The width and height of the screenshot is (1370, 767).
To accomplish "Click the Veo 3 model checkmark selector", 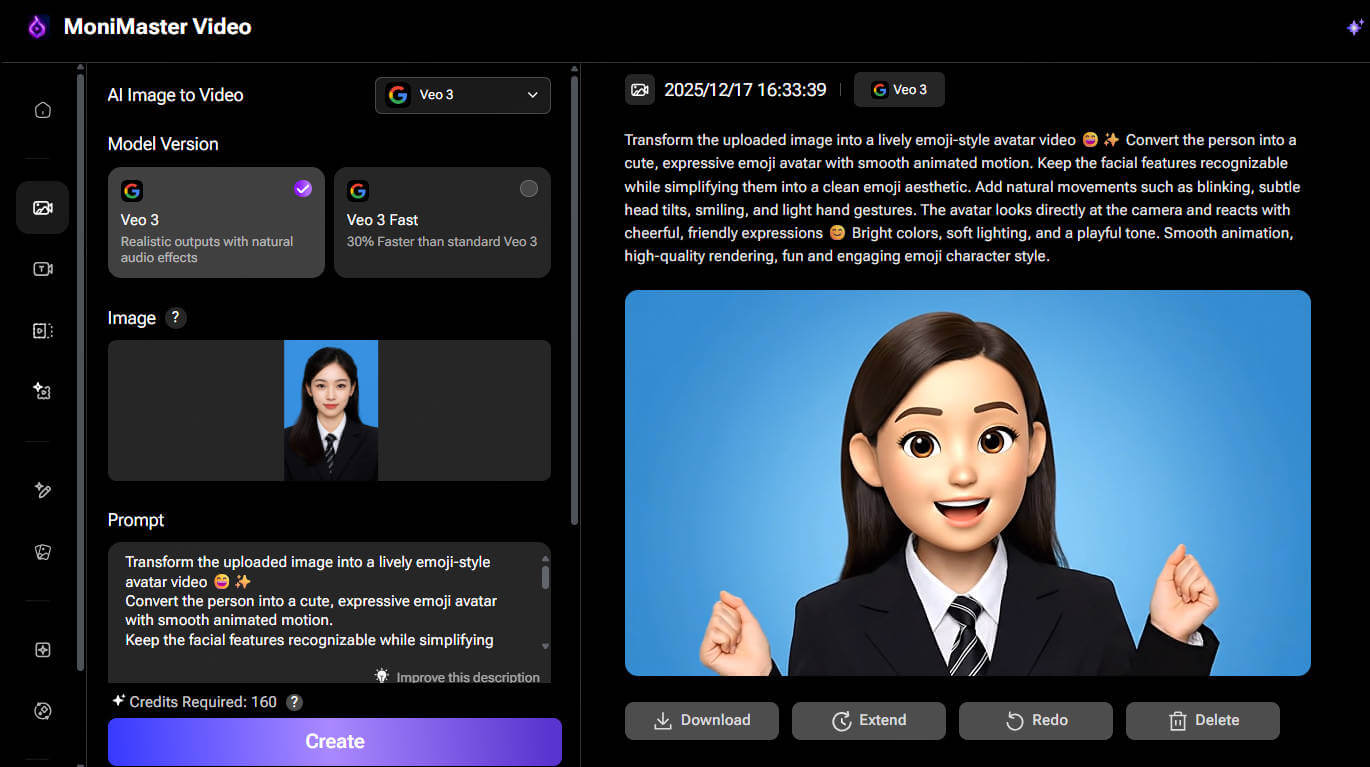I will pos(302,188).
